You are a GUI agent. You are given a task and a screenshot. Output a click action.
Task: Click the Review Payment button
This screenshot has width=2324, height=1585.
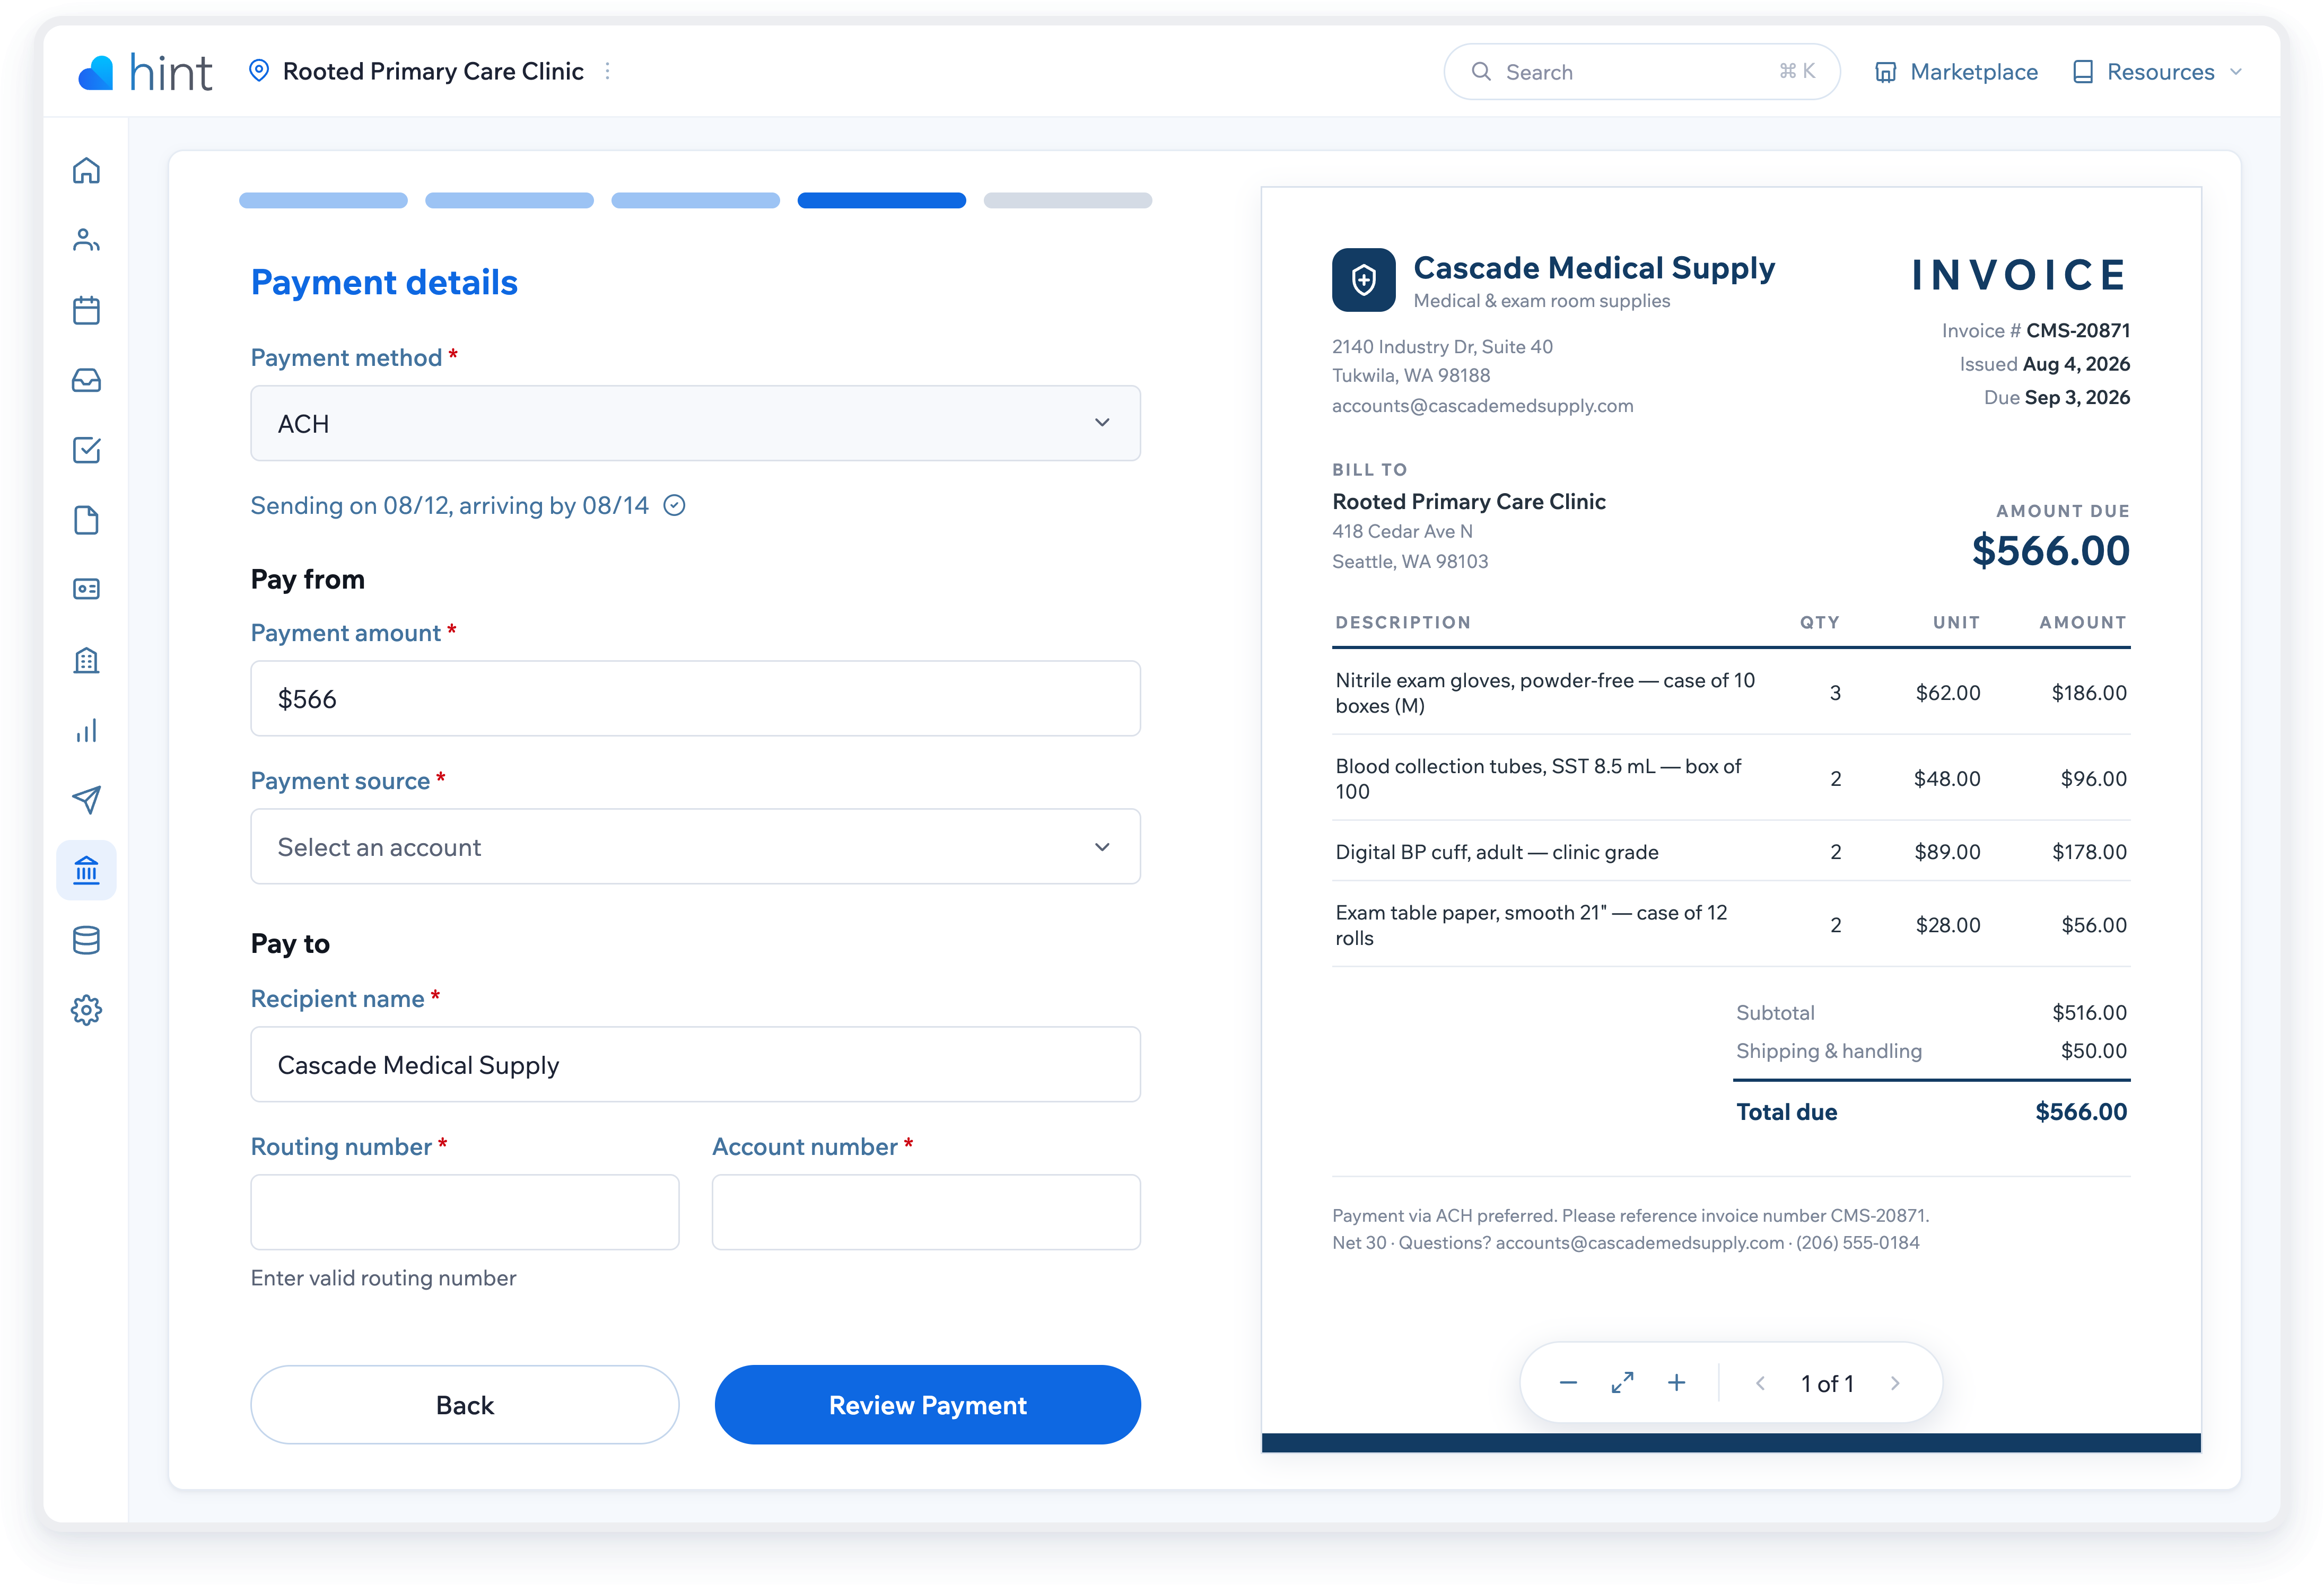927,1405
